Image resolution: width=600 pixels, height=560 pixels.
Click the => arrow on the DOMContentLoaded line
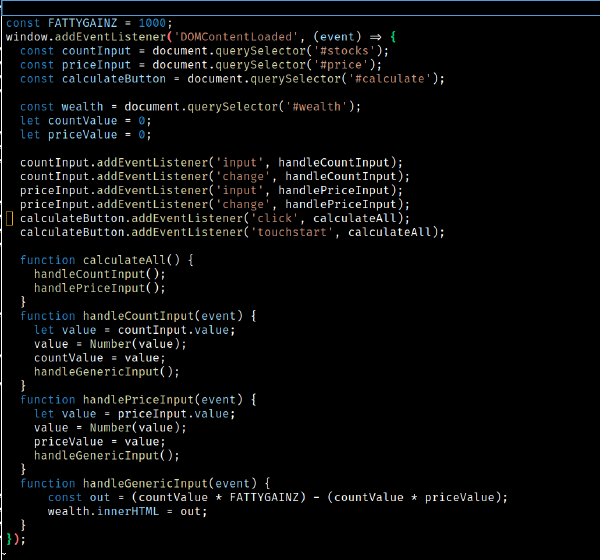(x=376, y=37)
